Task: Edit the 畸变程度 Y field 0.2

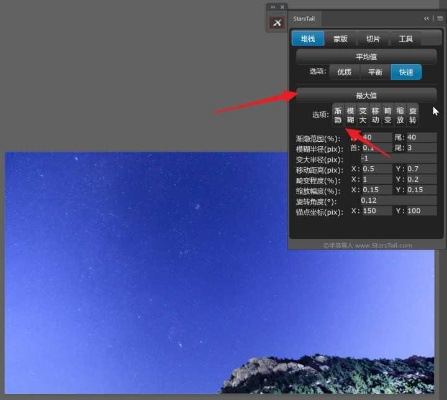Action: (421, 179)
